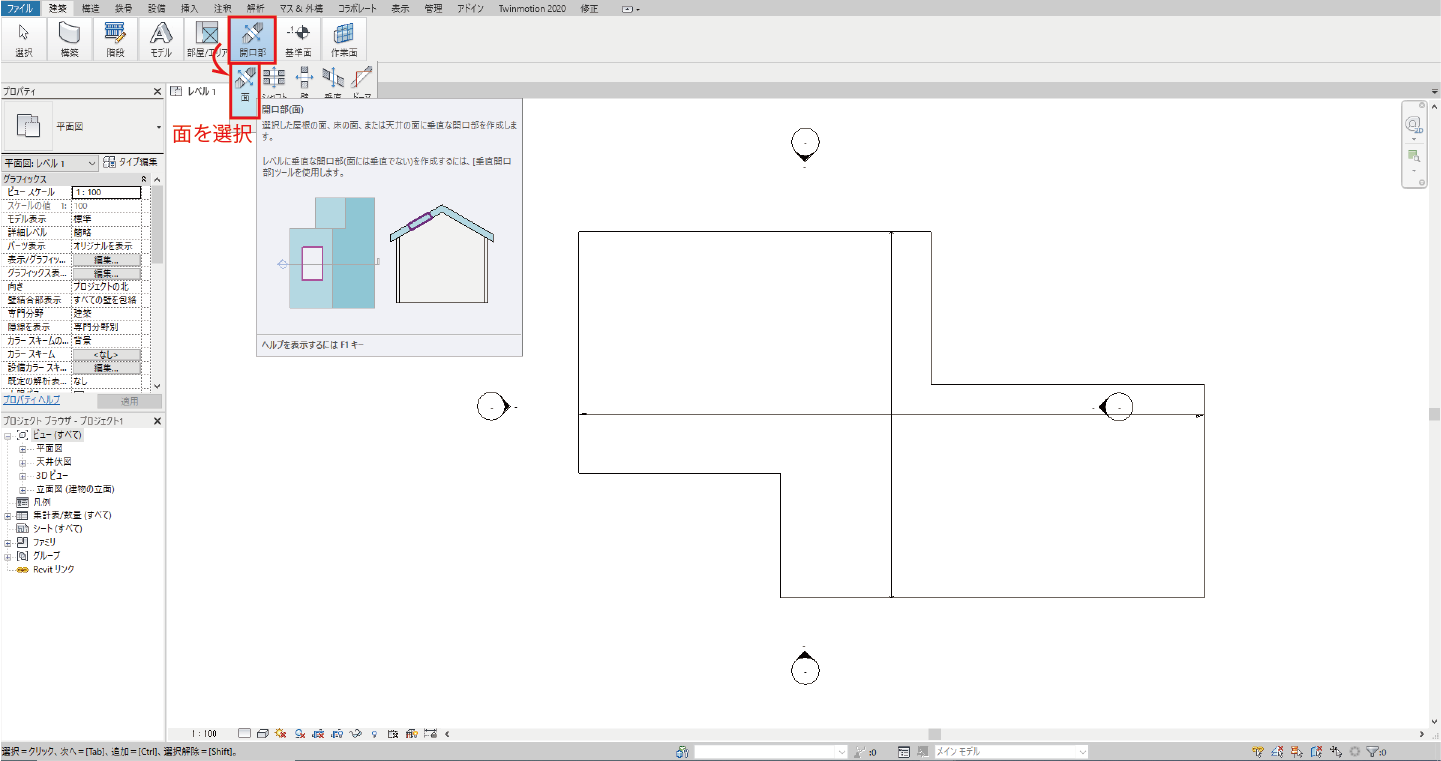
Task: Close the プロパティ panel
Action: pos(157,91)
